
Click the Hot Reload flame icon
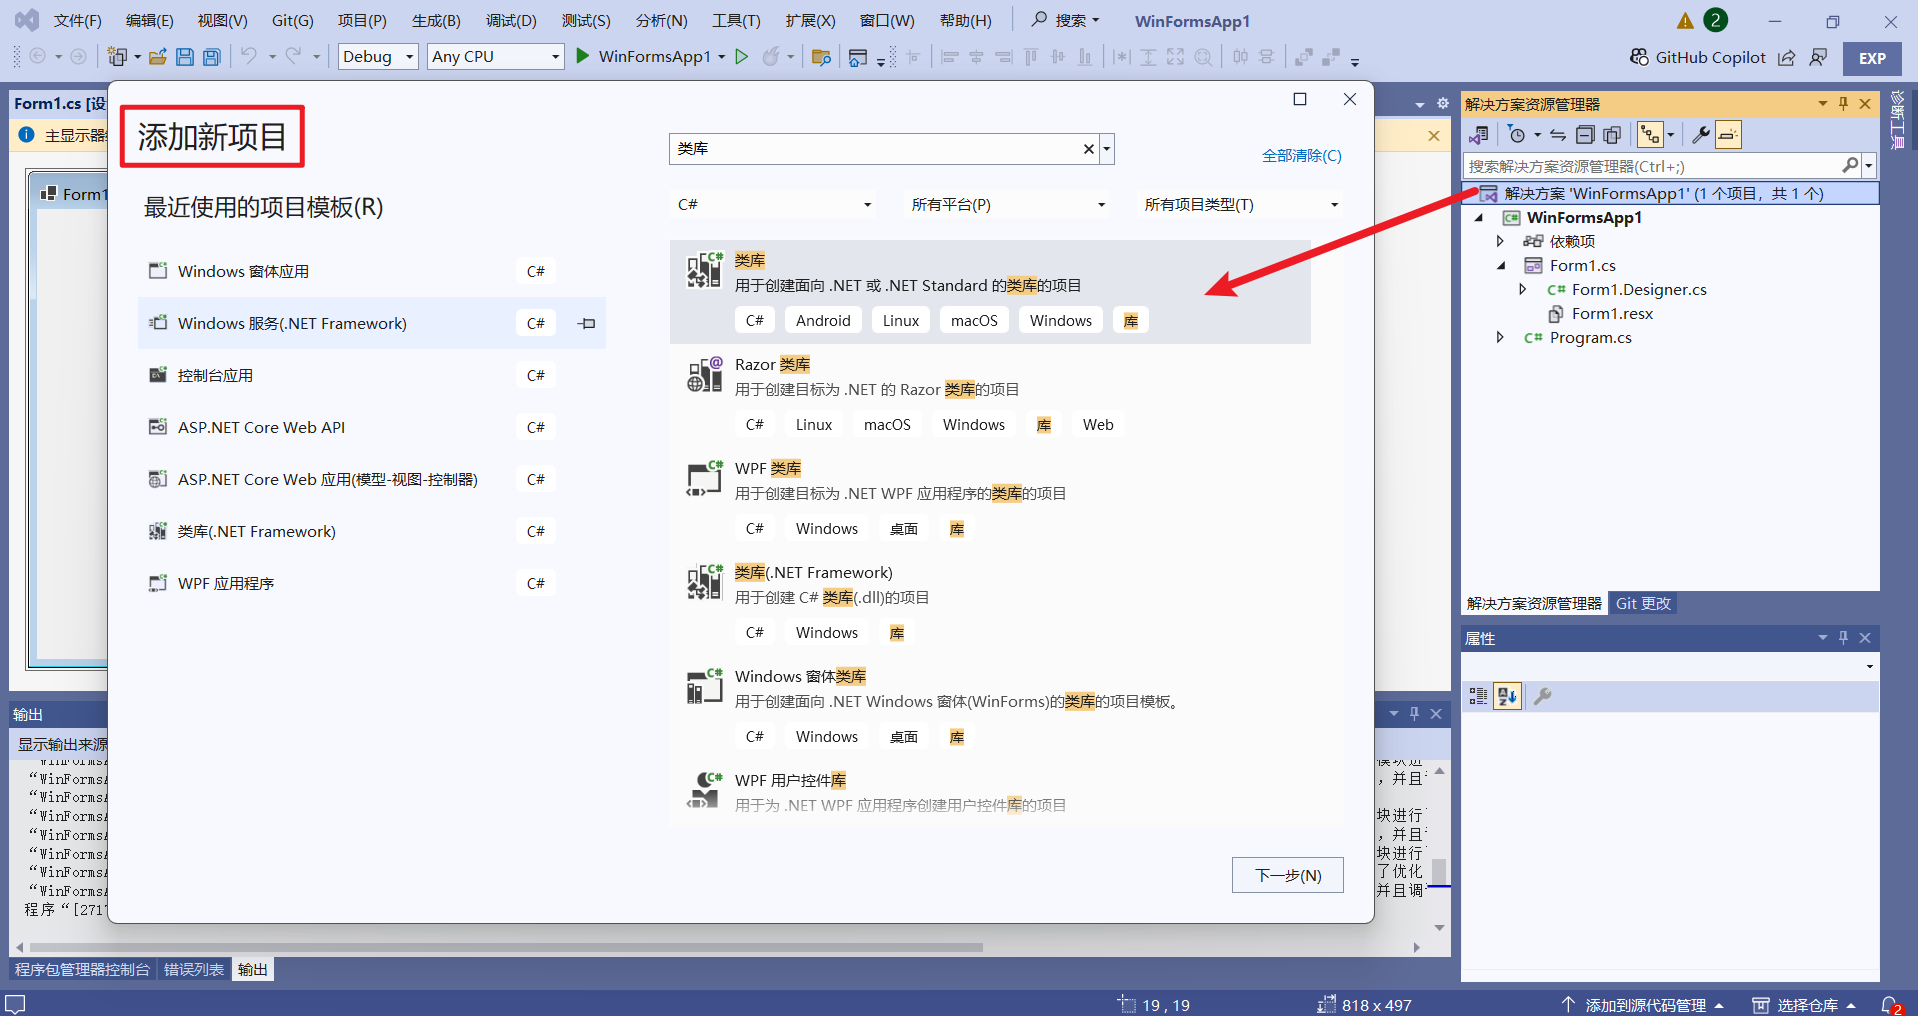[x=770, y=56]
